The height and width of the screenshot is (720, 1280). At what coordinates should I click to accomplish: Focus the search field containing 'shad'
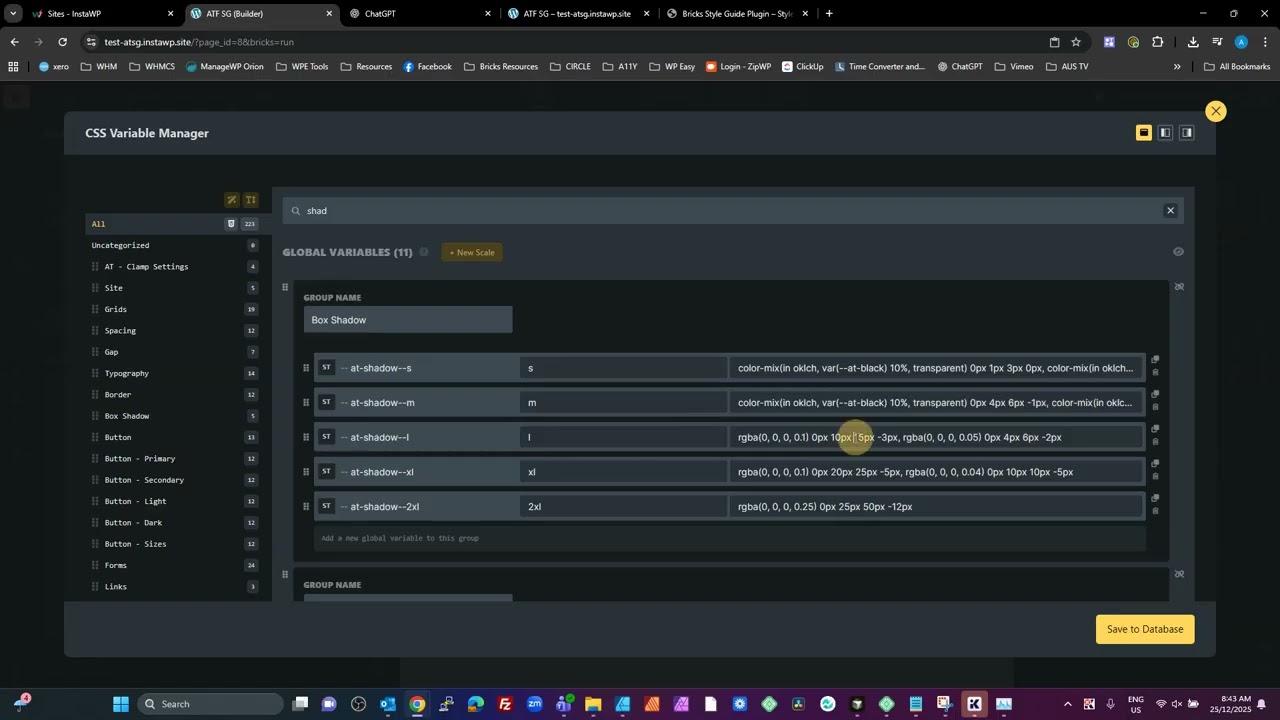pos(732,211)
